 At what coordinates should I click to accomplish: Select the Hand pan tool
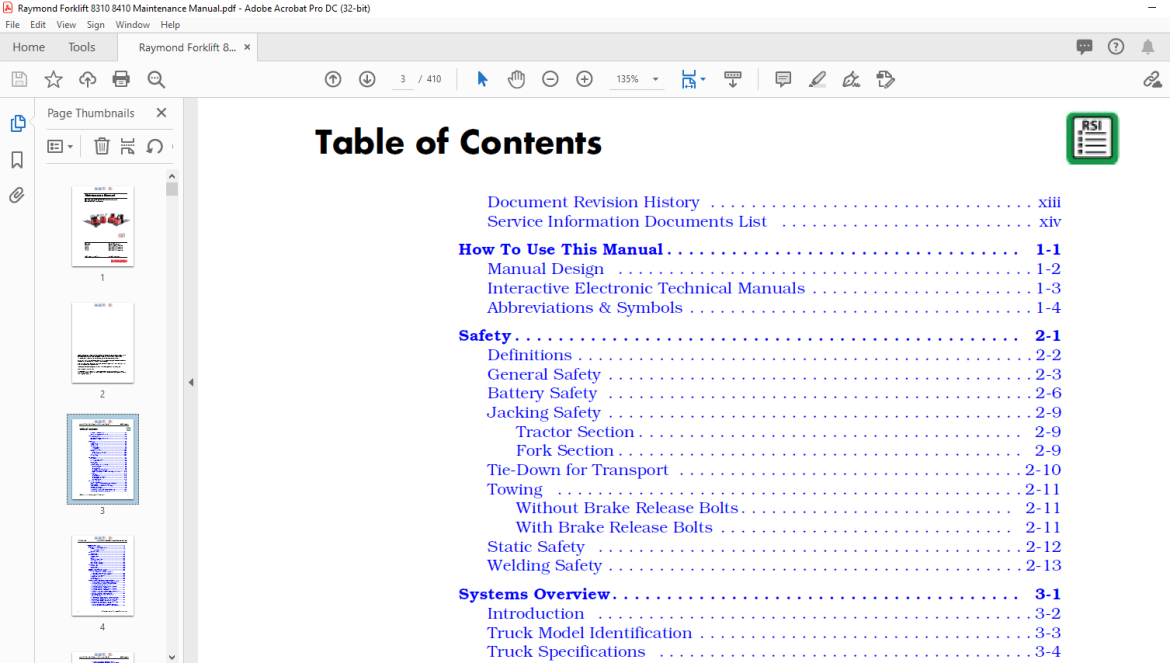[516, 79]
